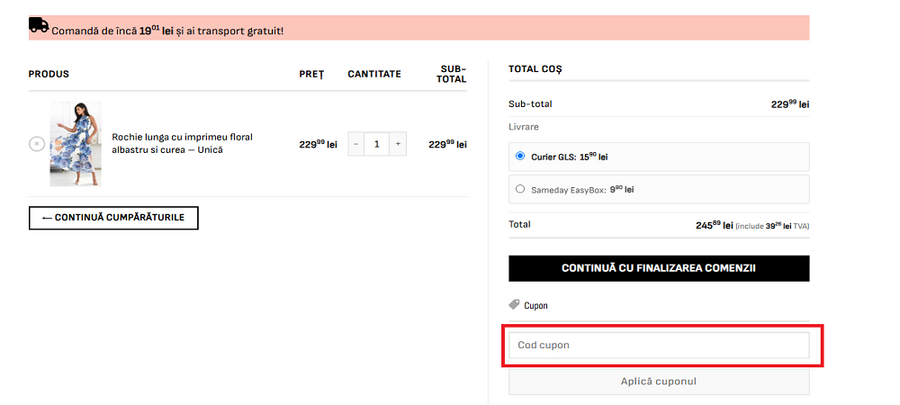
Task: Open the floral dress product thumbnail
Action: point(76,143)
